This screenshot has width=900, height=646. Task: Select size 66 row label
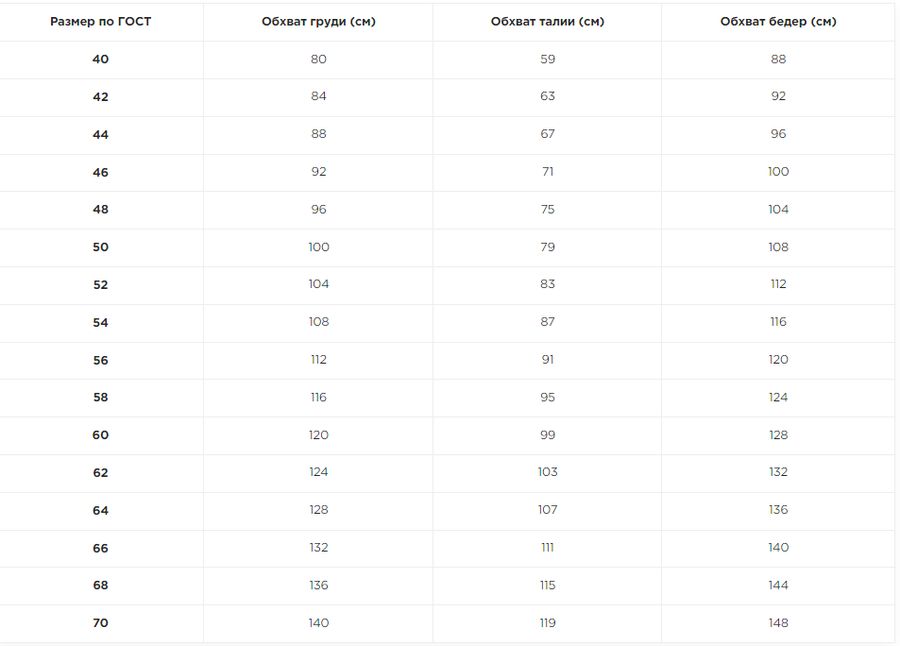(100, 548)
